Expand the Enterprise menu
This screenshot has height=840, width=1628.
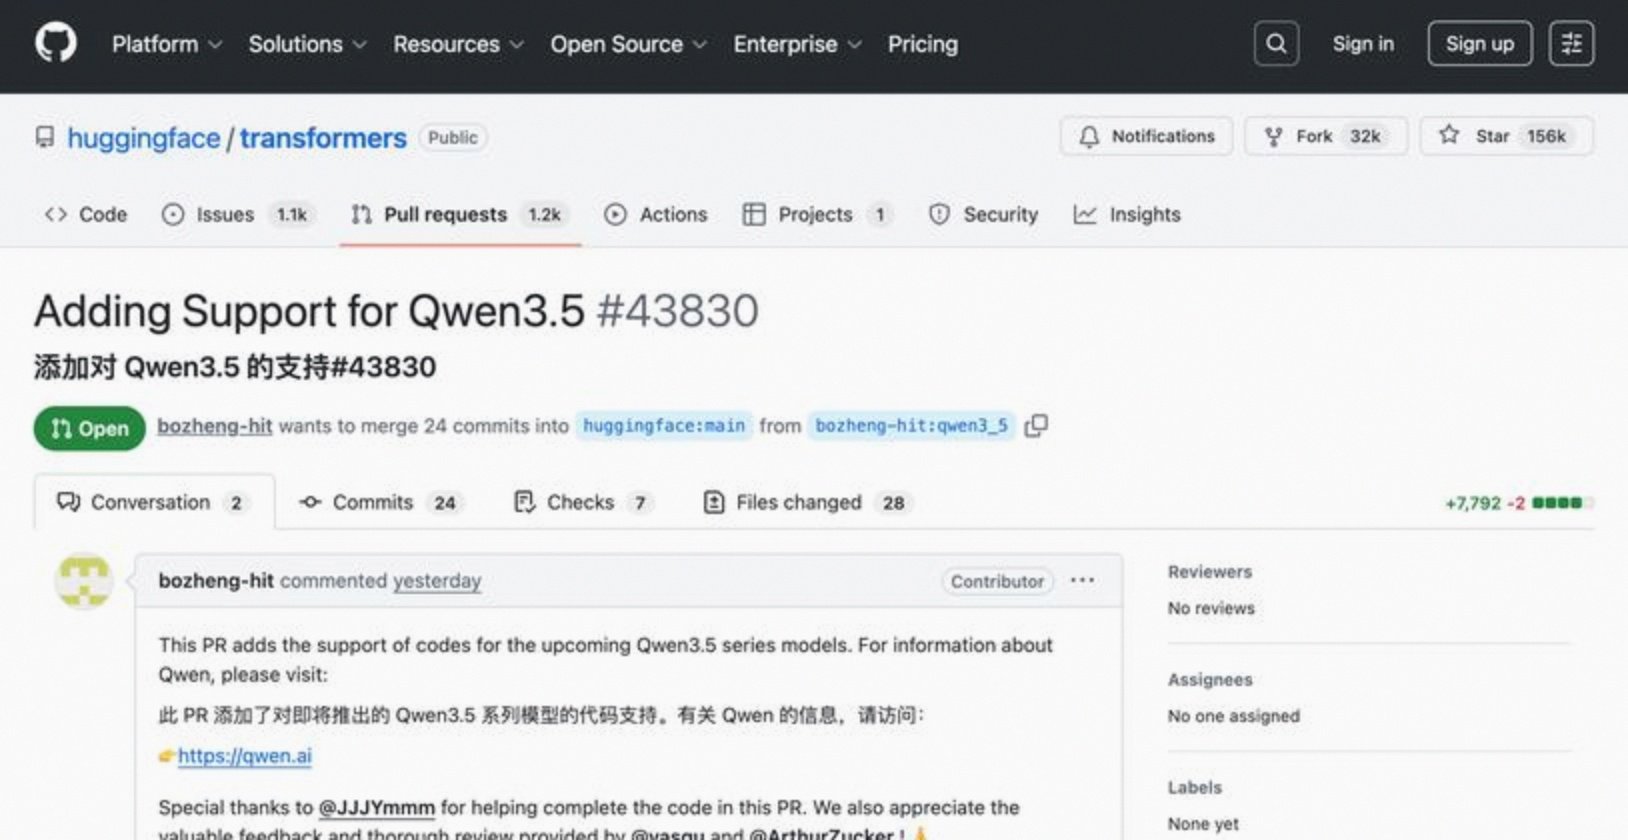click(x=798, y=44)
